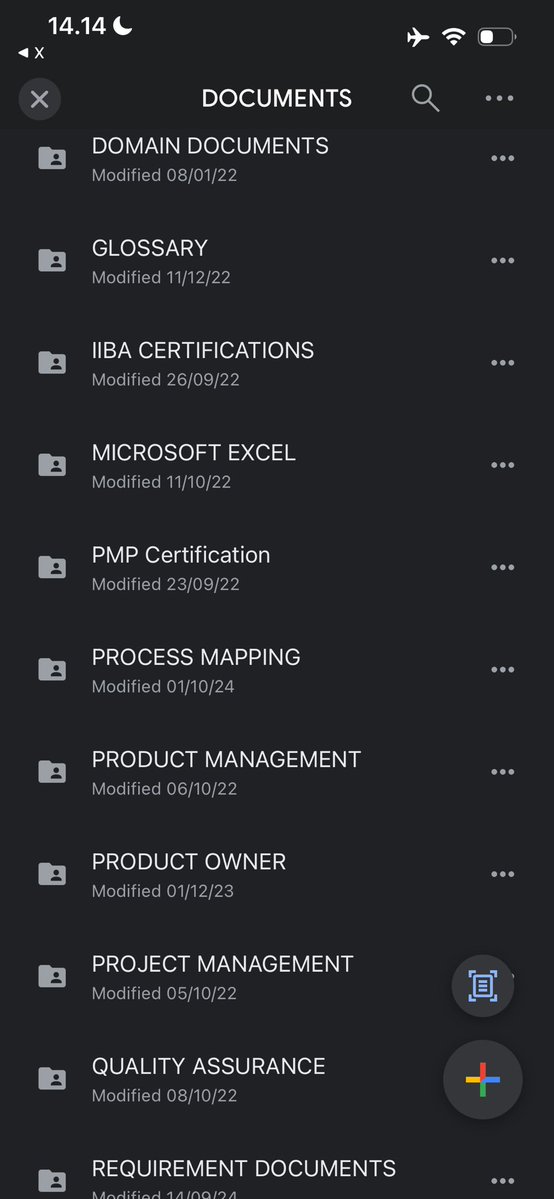
Task: Open options for PRODUCT MANAGEMENT folder
Action: pyautogui.click(x=503, y=772)
